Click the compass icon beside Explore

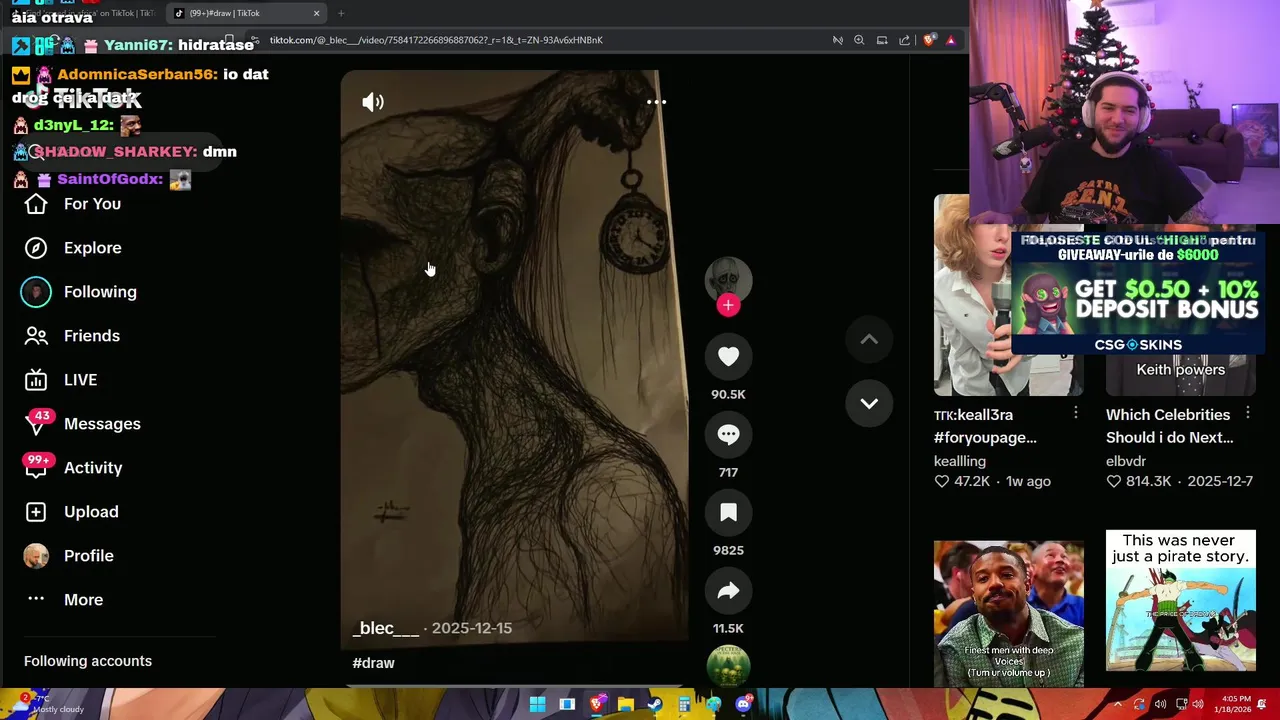(x=36, y=248)
